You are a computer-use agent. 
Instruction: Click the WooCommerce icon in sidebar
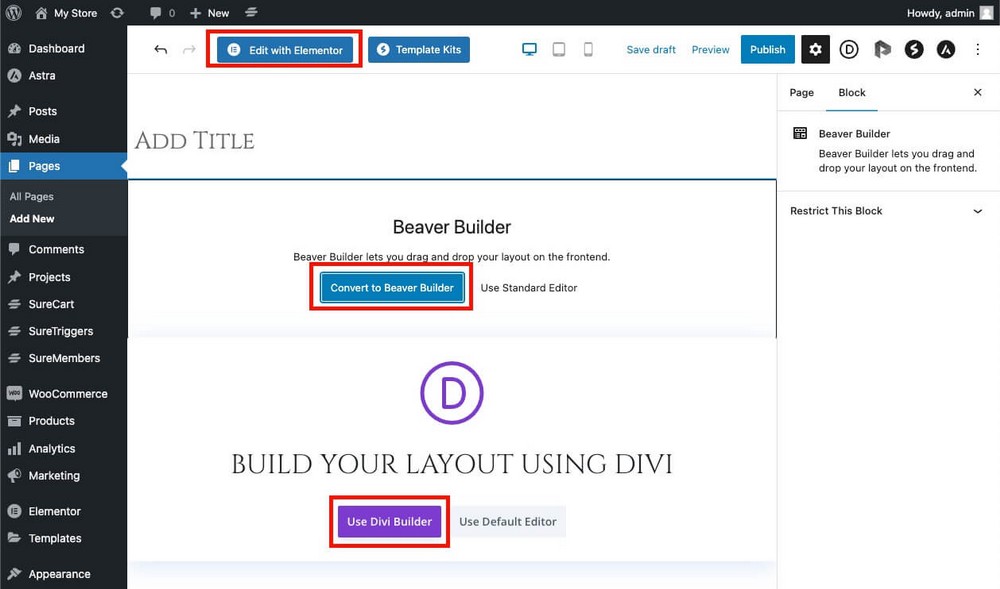coord(14,393)
